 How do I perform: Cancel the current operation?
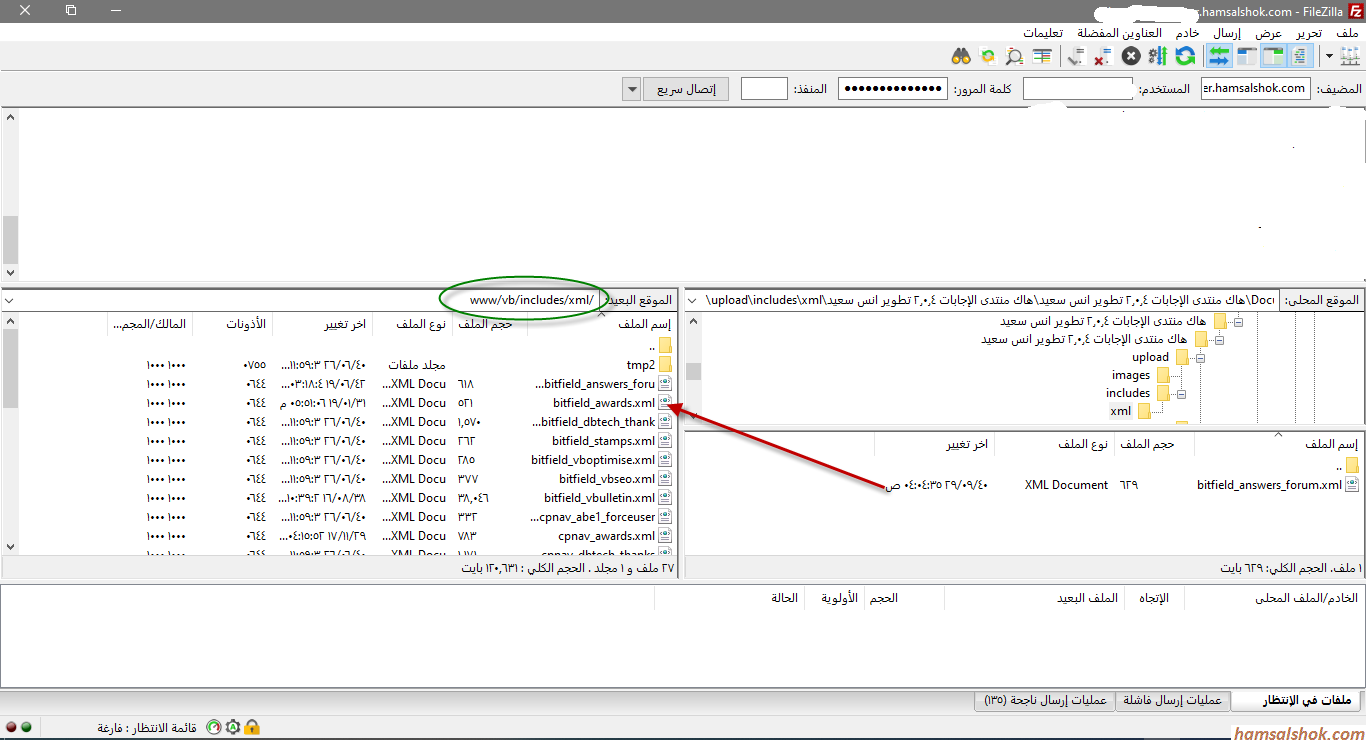tap(1131, 56)
